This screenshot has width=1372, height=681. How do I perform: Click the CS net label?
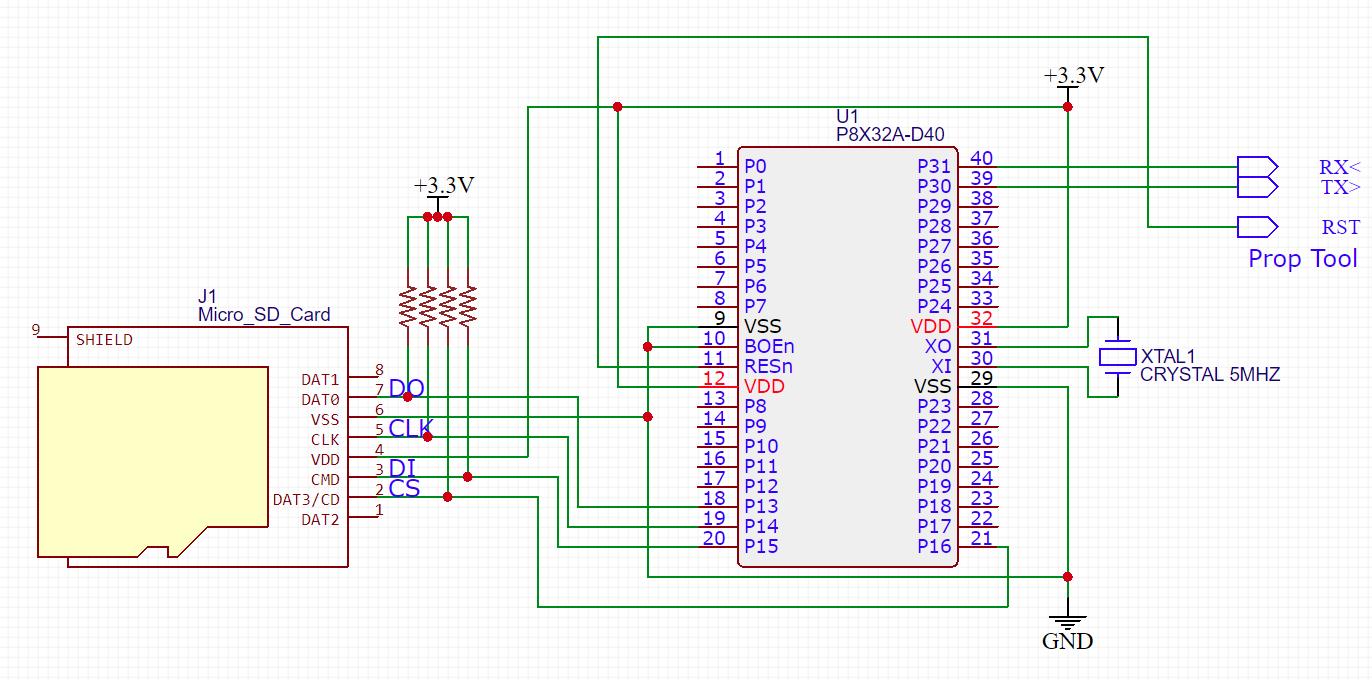click(404, 488)
